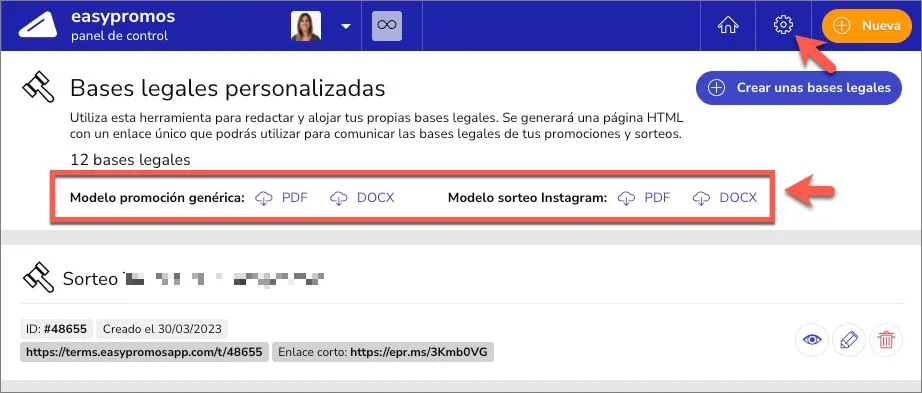The width and height of the screenshot is (922, 393).
Task: Click the orange Nueva button
Action: pos(867,26)
